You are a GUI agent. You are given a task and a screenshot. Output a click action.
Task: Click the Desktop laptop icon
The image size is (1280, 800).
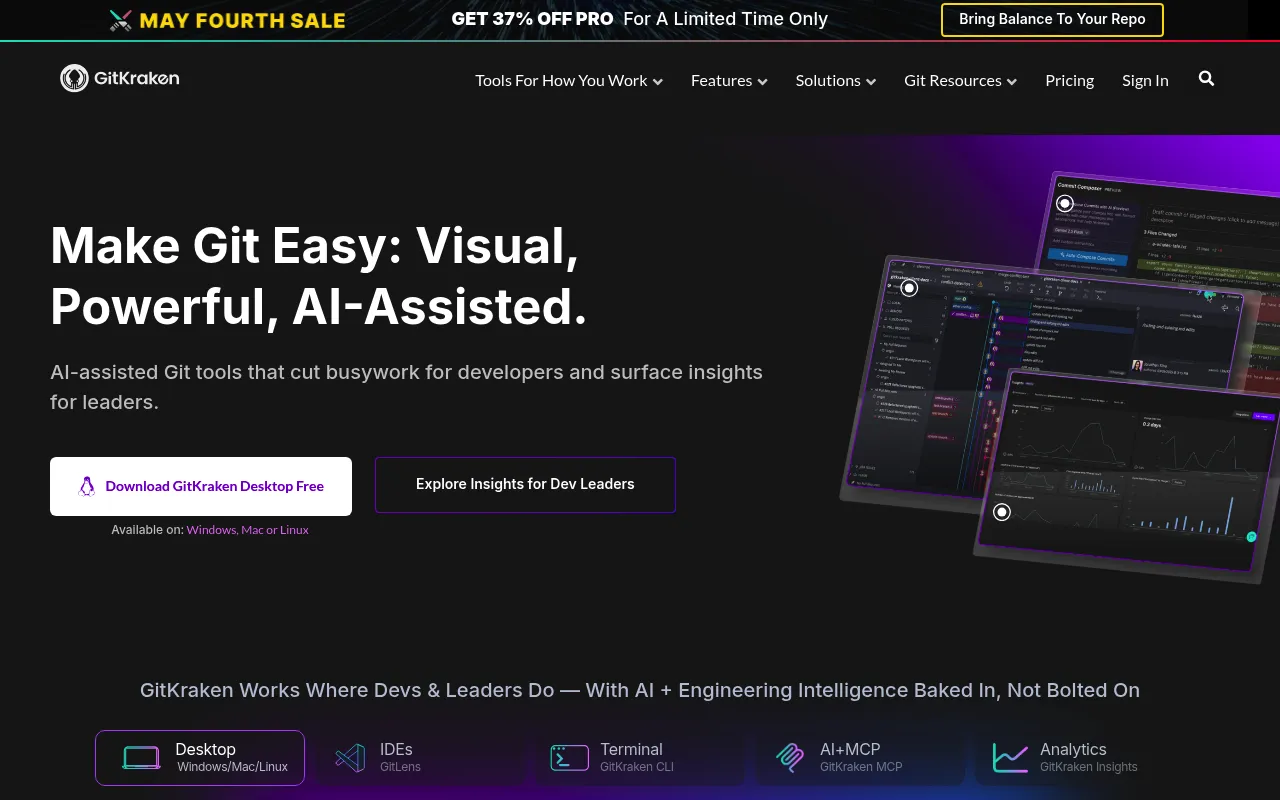click(x=141, y=758)
